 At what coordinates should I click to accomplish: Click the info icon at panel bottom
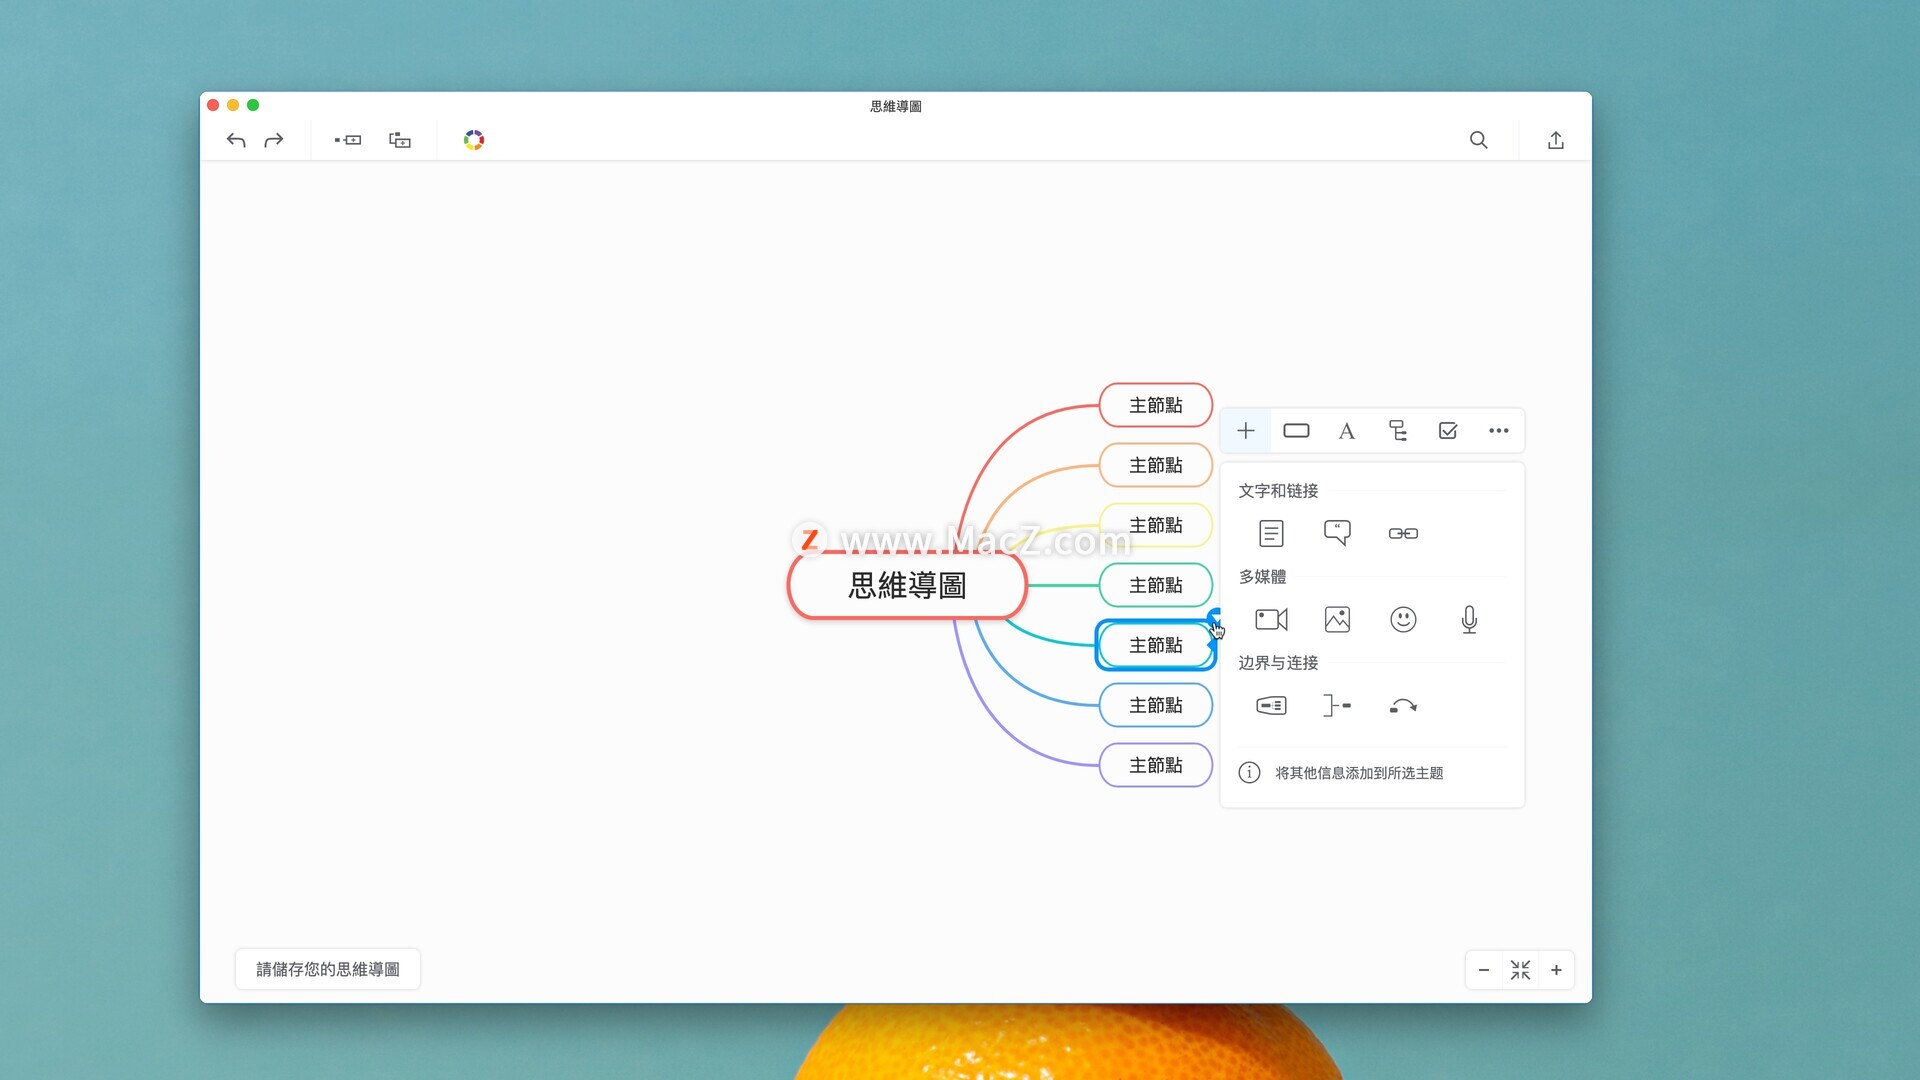click(1249, 773)
